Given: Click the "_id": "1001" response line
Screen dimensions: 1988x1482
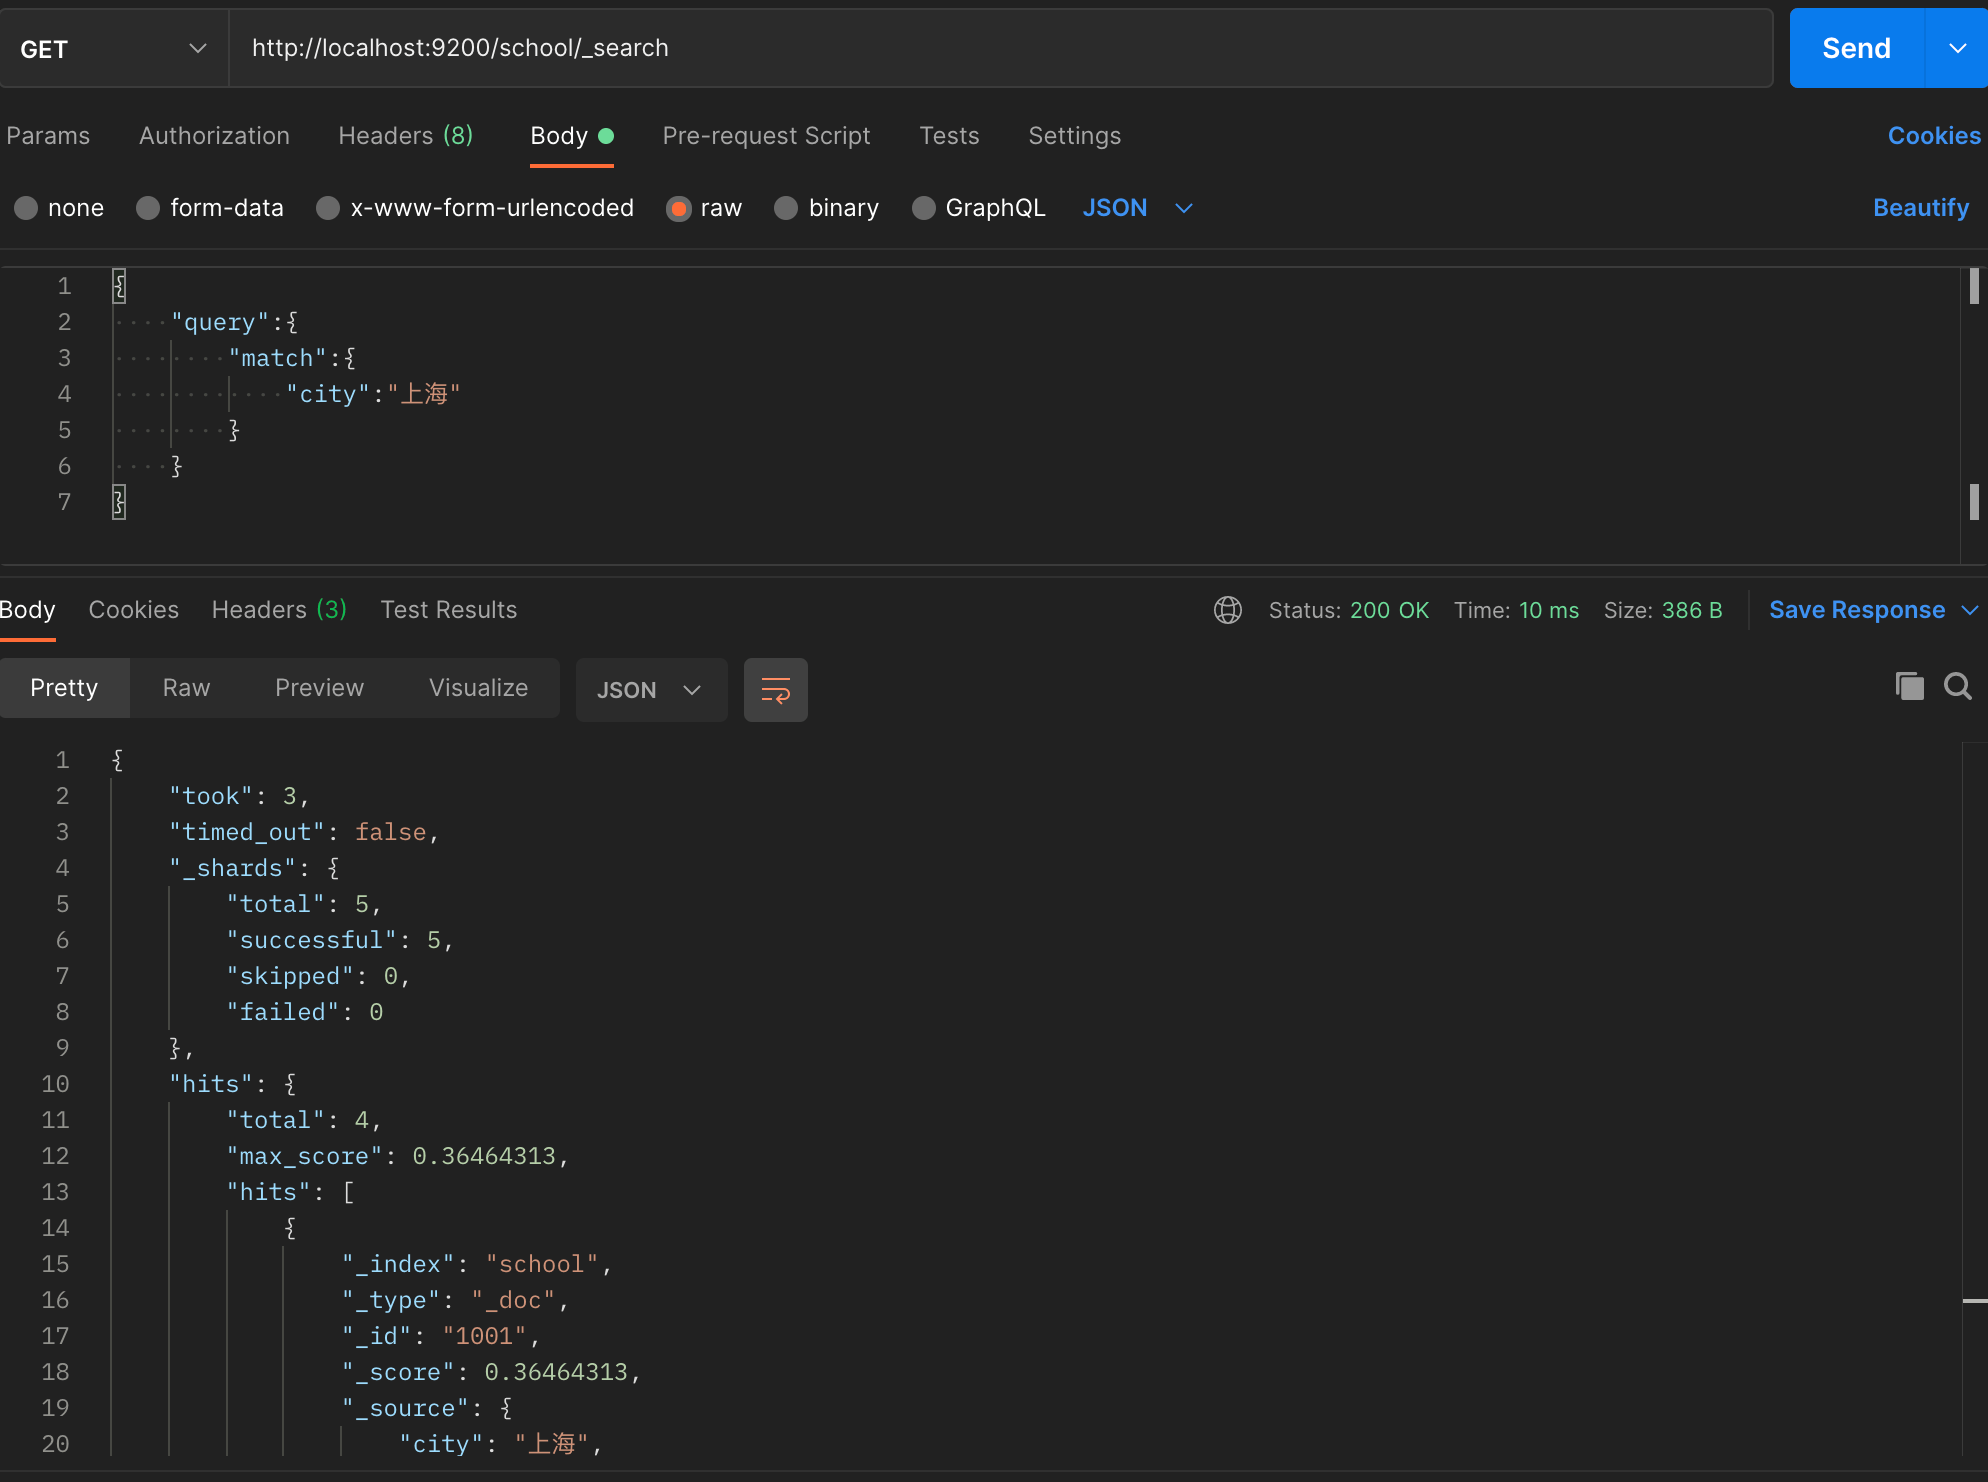Looking at the screenshot, I should point(441,1336).
